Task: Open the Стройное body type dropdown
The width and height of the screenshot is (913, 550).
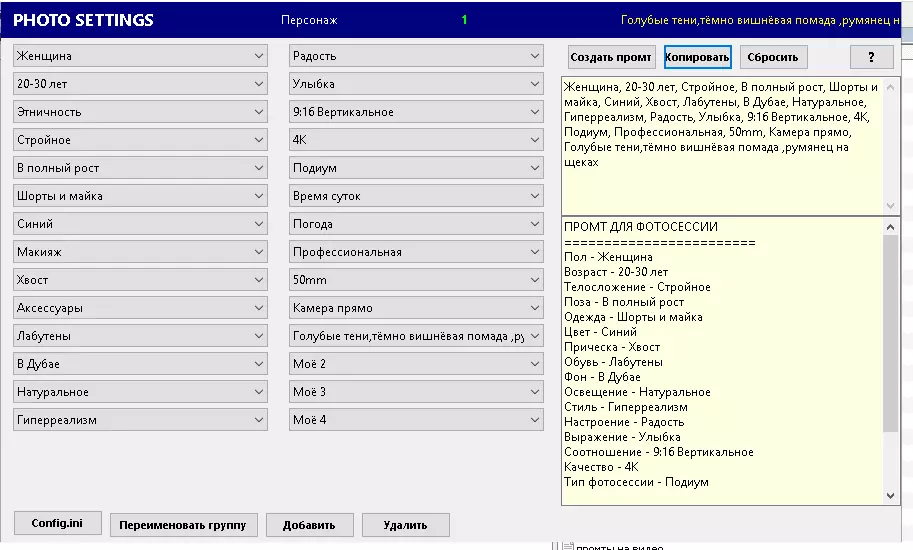Action: pos(140,140)
